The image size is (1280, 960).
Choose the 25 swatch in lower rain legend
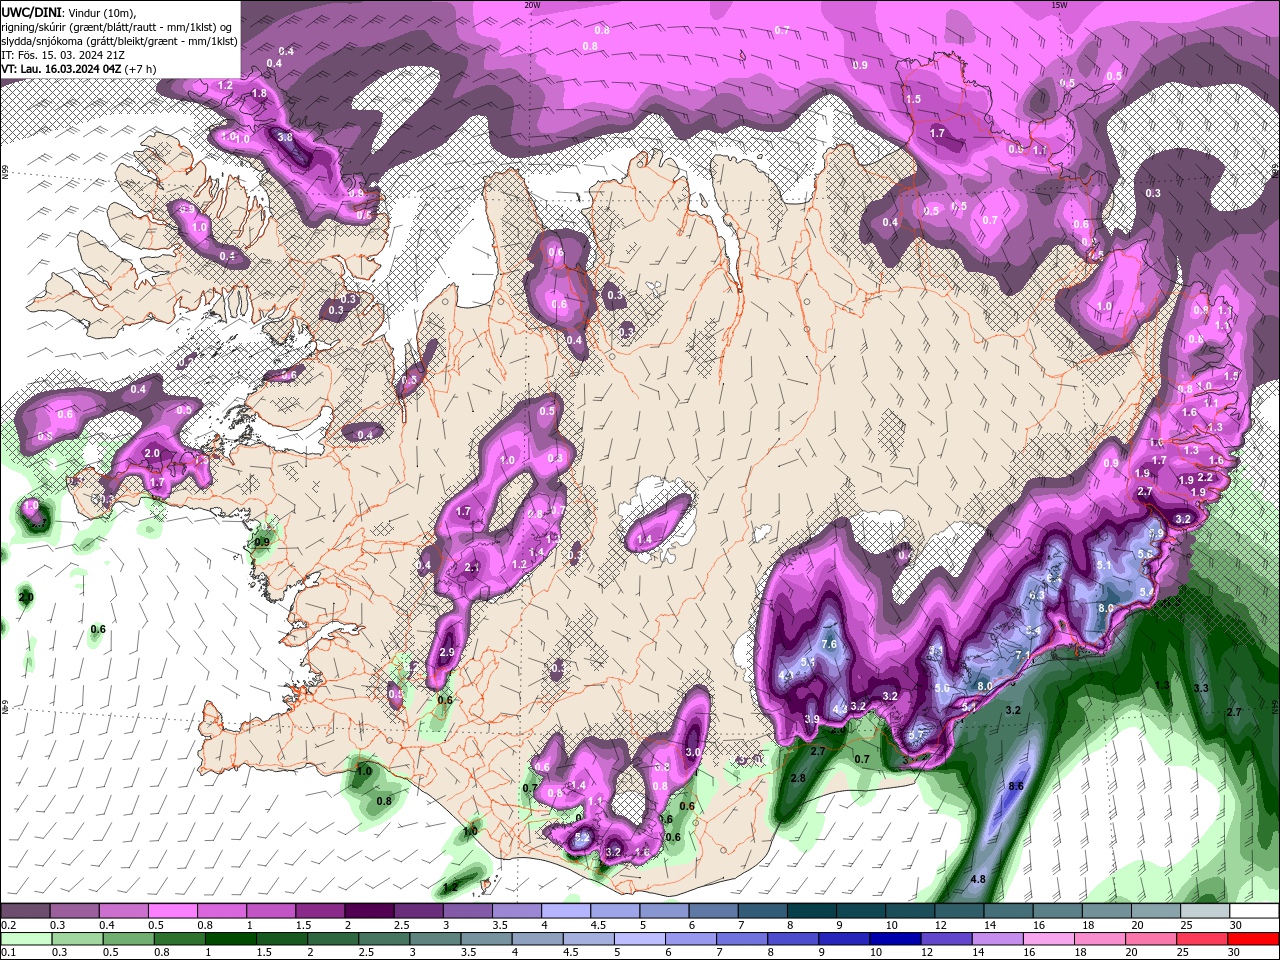pos(1203,939)
